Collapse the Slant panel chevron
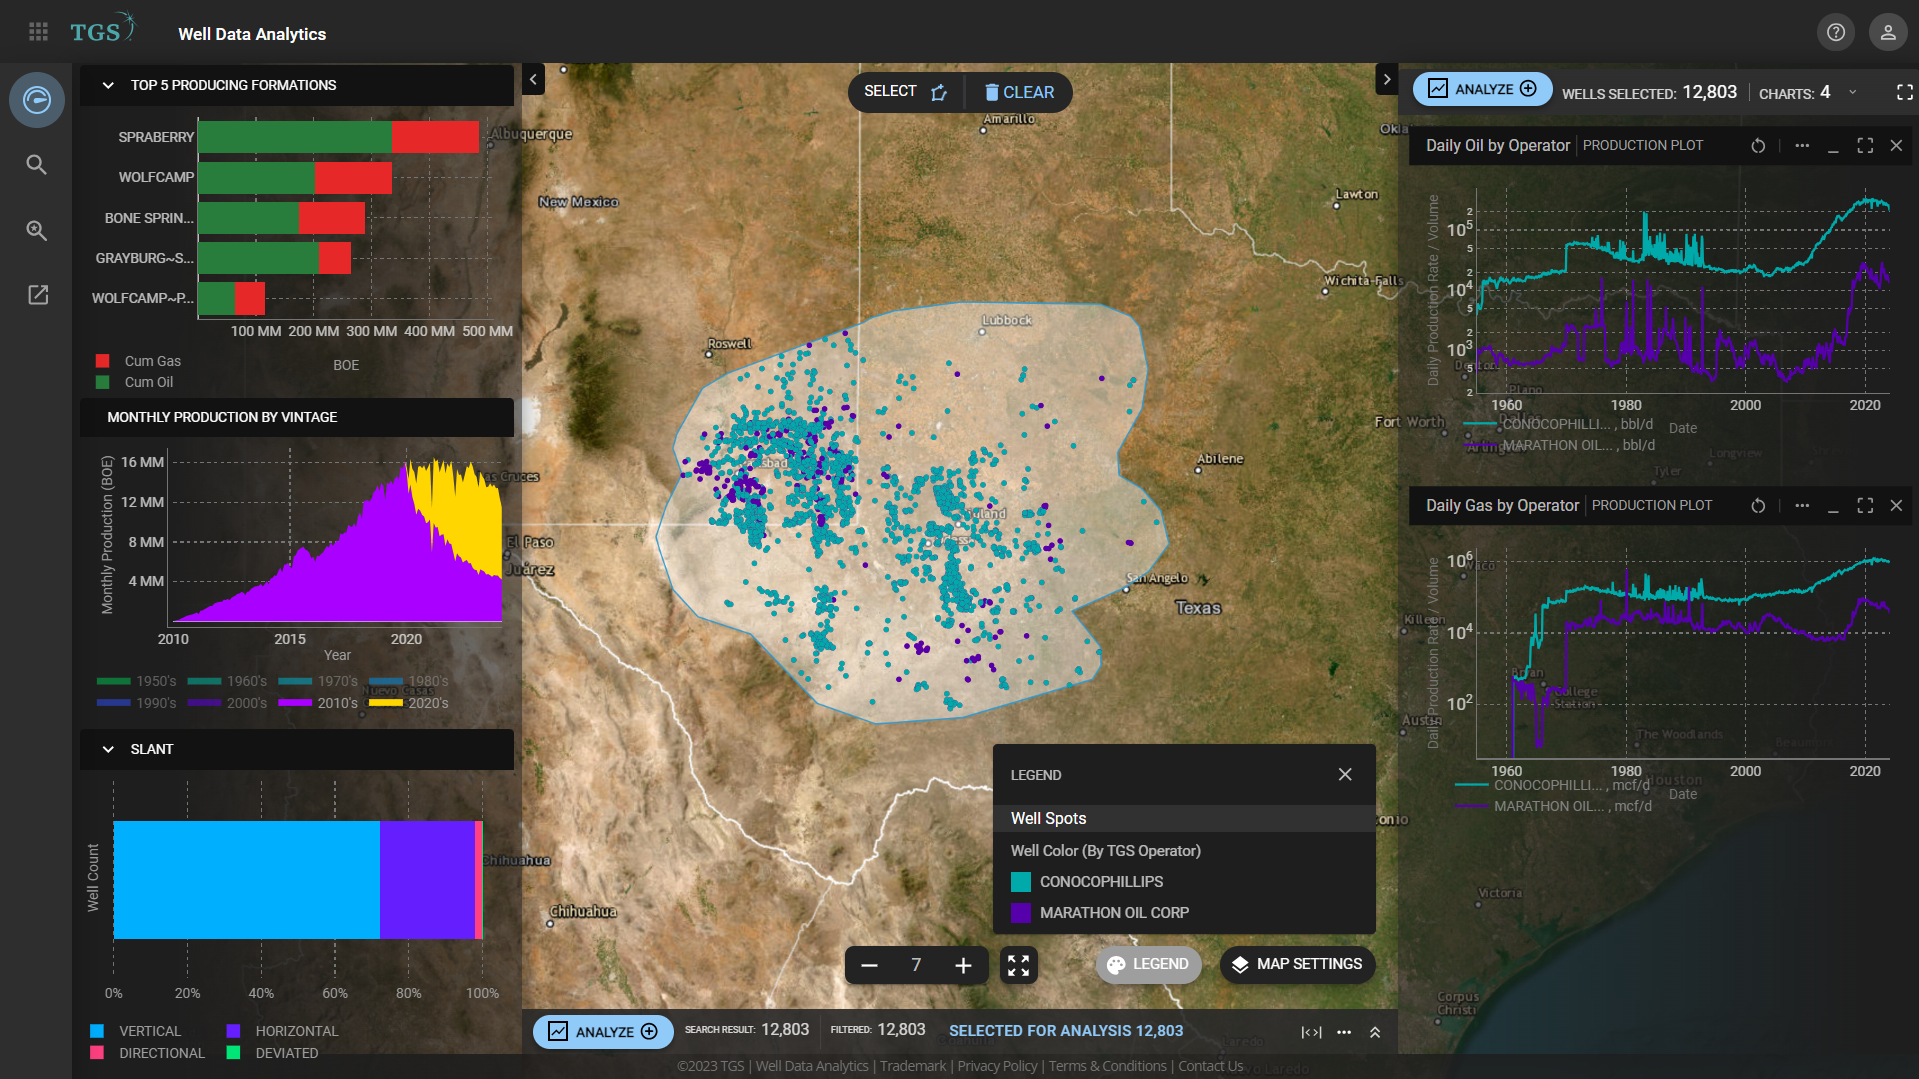 [108, 750]
